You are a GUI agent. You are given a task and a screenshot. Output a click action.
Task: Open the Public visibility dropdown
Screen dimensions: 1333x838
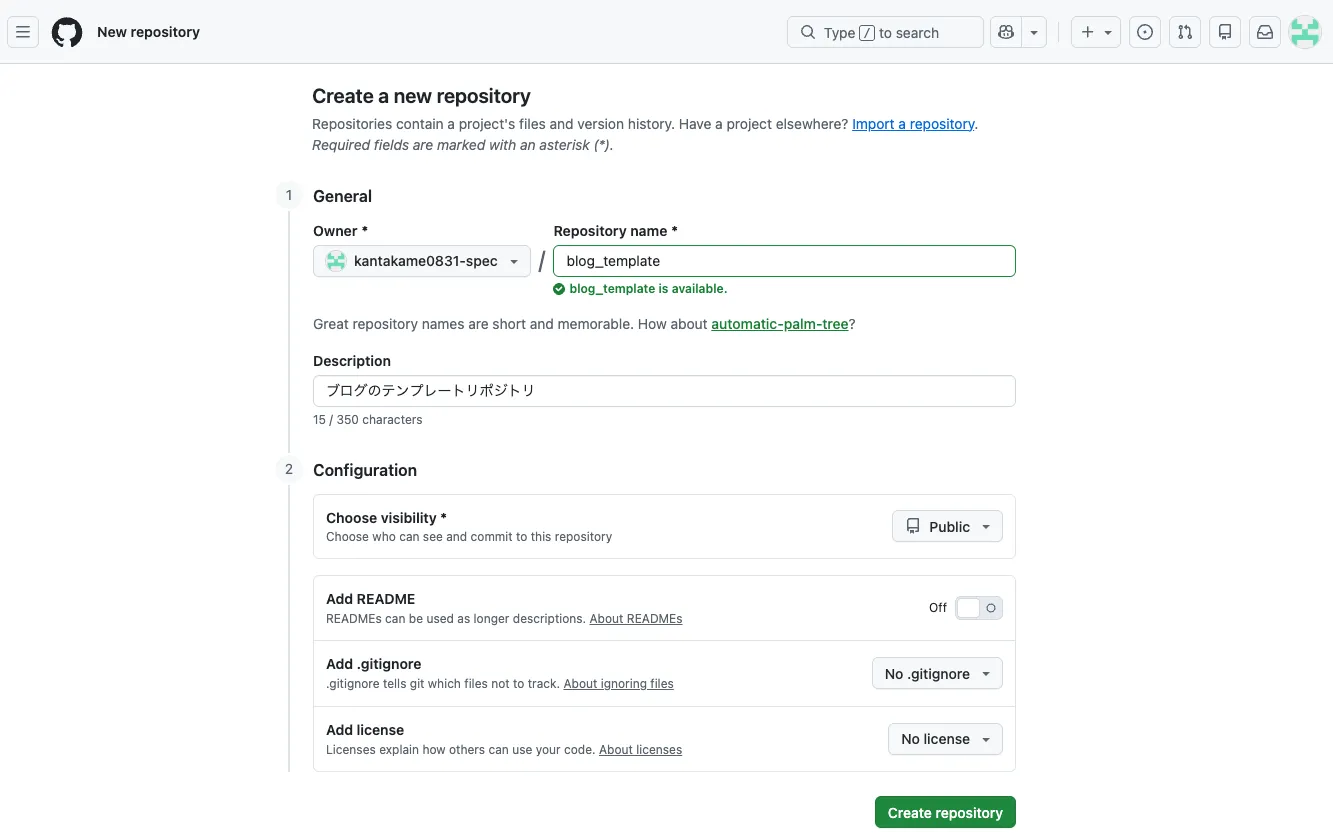pos(947,527)
